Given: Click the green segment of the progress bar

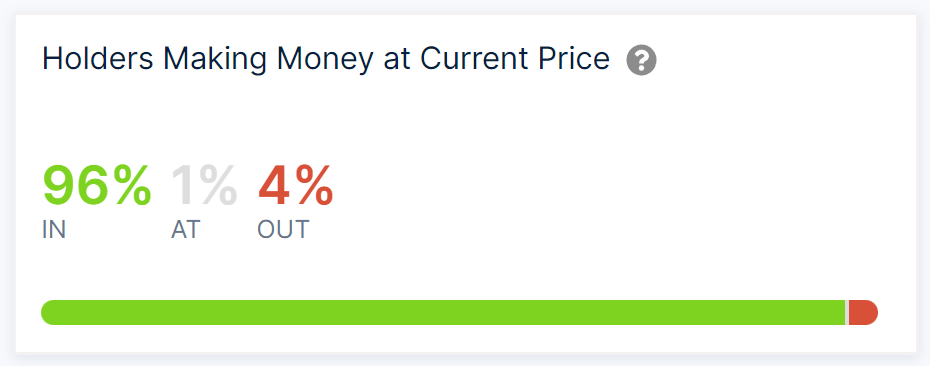Looking at the screenshot, I should point(443,313).
